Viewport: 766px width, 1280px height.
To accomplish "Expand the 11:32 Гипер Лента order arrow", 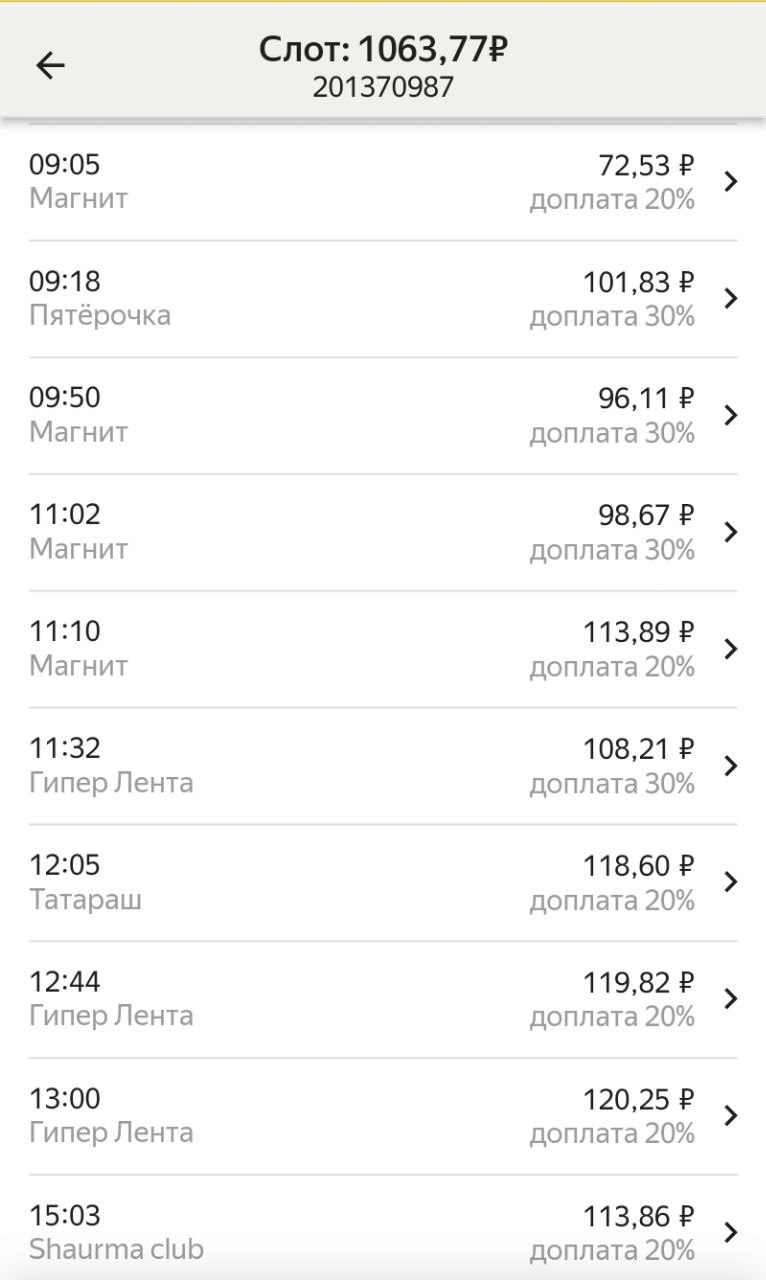I will (731, 765).
